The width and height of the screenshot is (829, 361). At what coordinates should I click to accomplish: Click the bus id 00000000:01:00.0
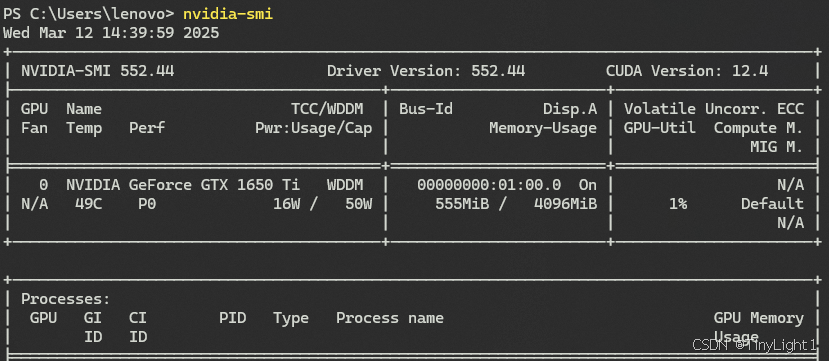click(x=489, y=185)
